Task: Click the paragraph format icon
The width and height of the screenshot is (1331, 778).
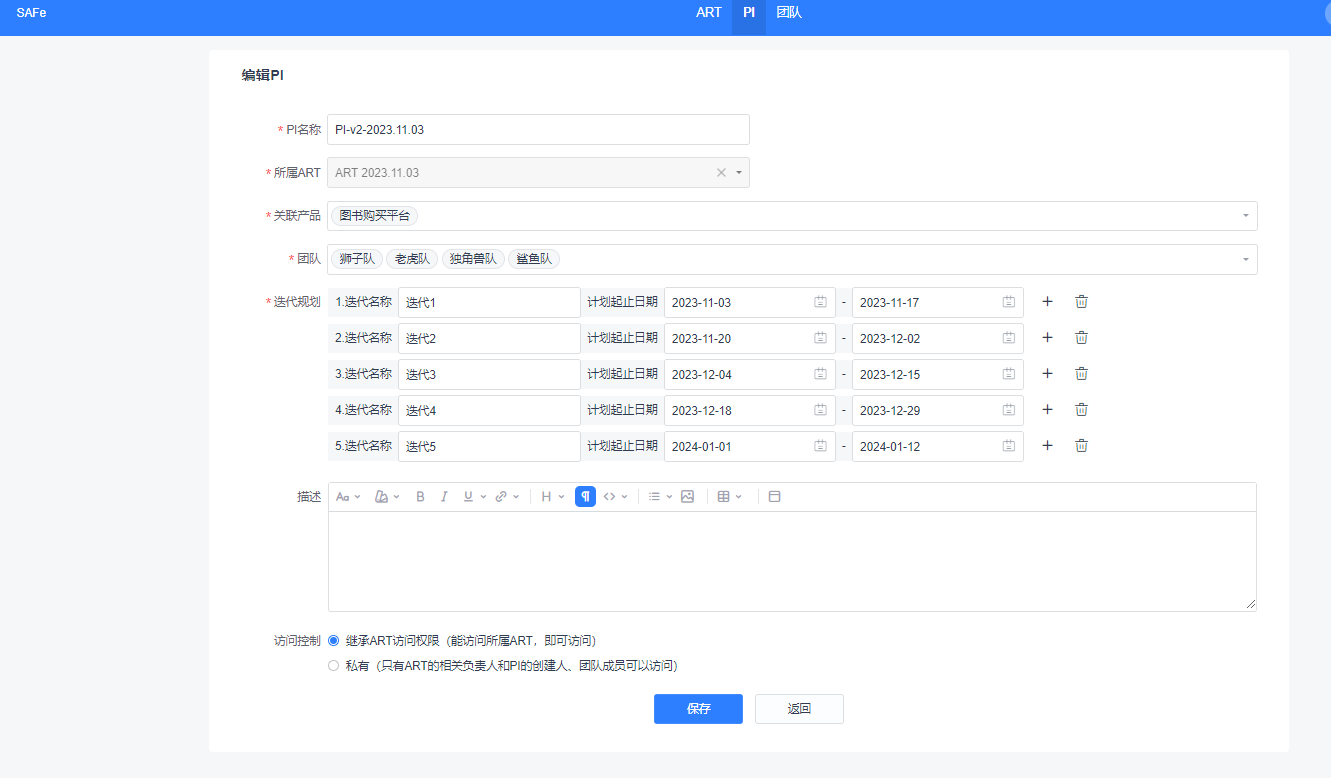Action: 585,496
